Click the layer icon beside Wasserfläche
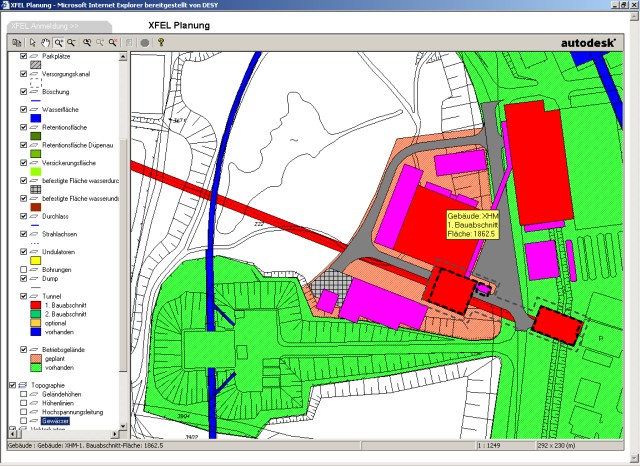The width and height of the screenshot is (640, 466). 34,110
